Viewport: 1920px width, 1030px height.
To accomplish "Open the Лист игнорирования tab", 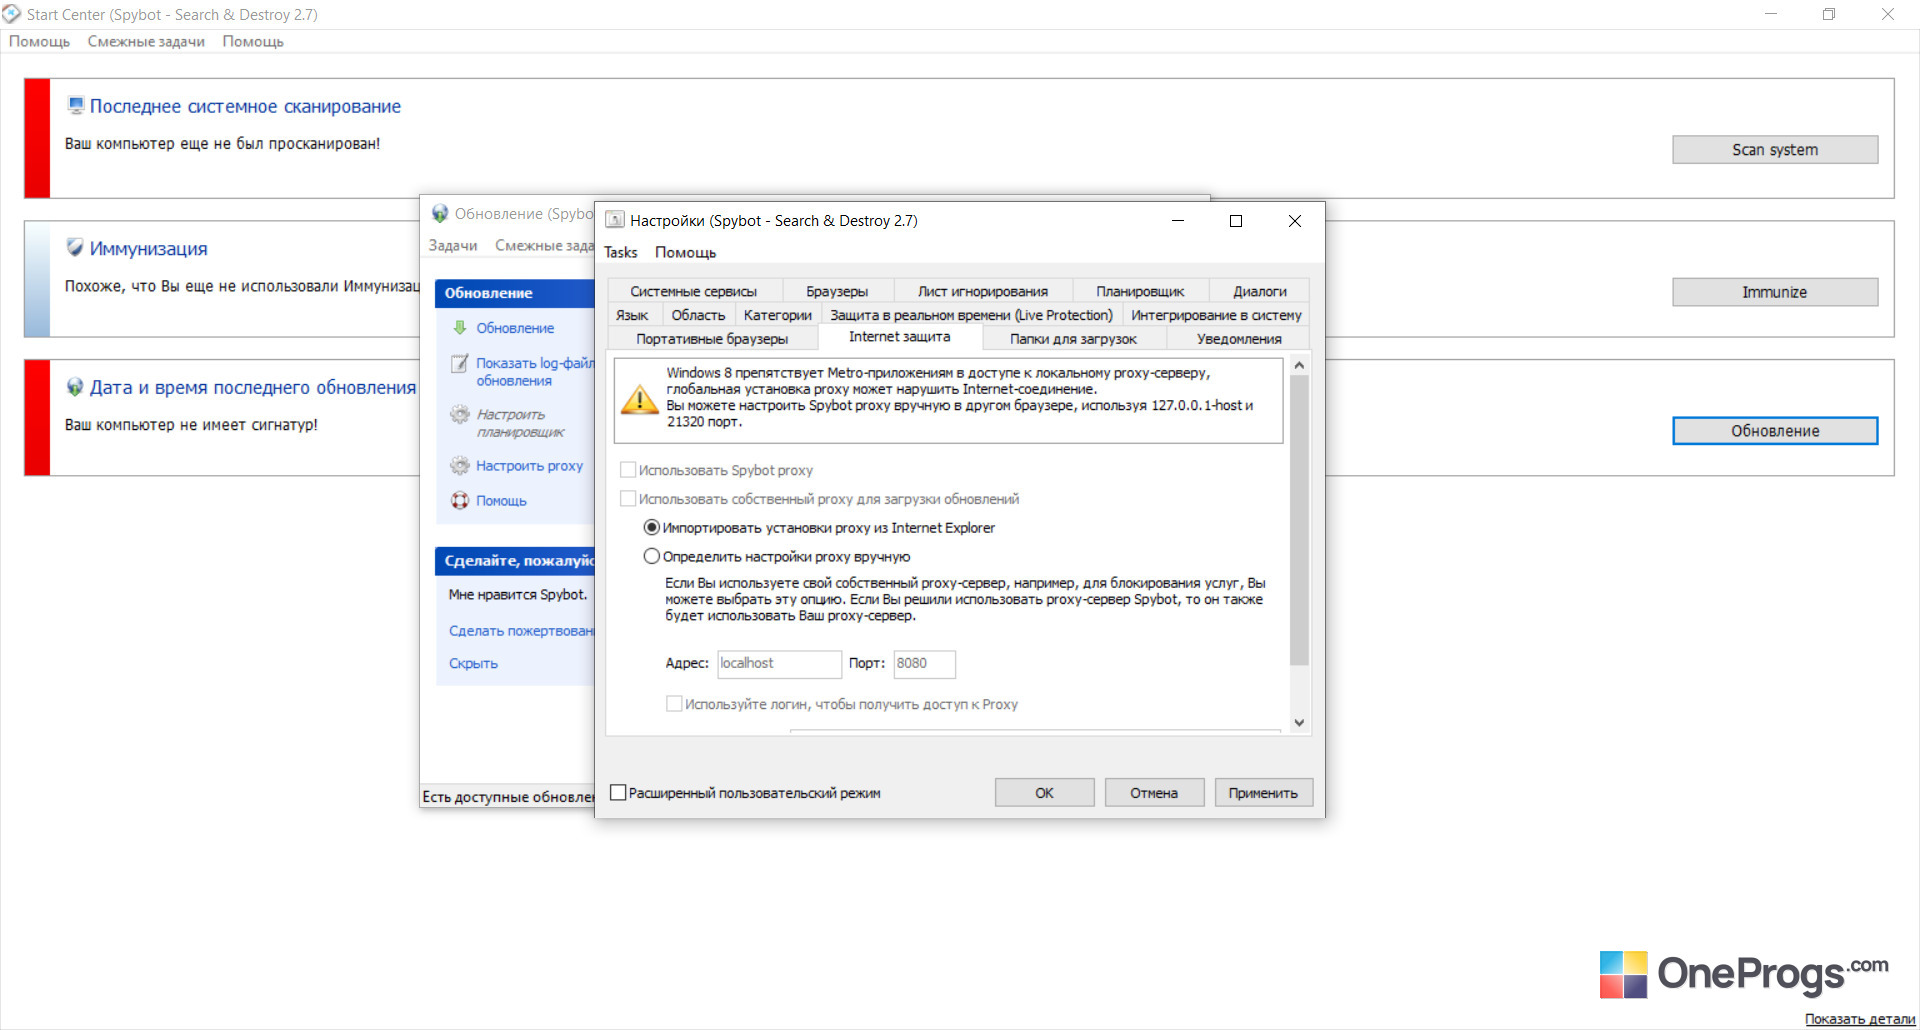I will 983,291.
